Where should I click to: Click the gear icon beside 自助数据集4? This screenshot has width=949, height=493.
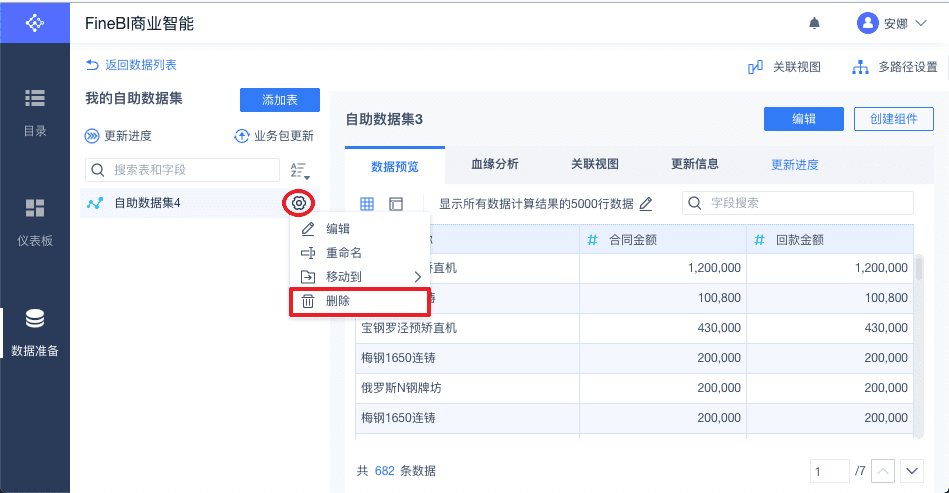(x=298, y=203)
